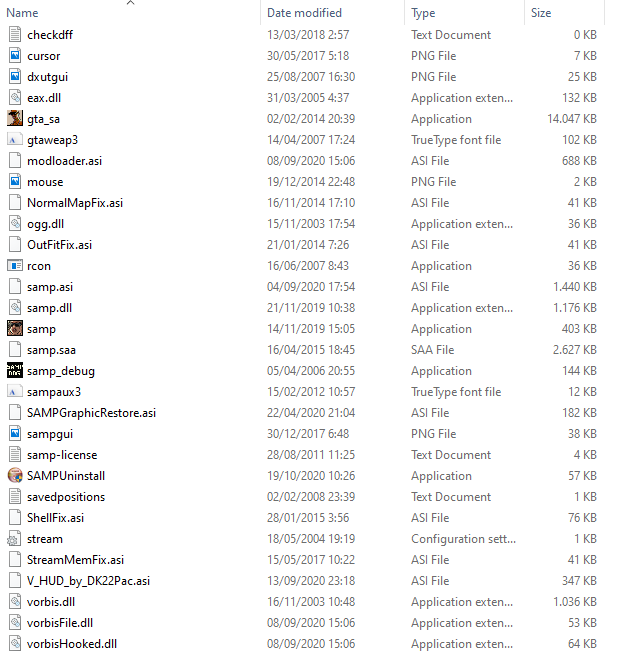643x659 pixels.
Task: Click the file name V_HUD_by_DK22Pac.asi
Action: (x=88, y=581)
